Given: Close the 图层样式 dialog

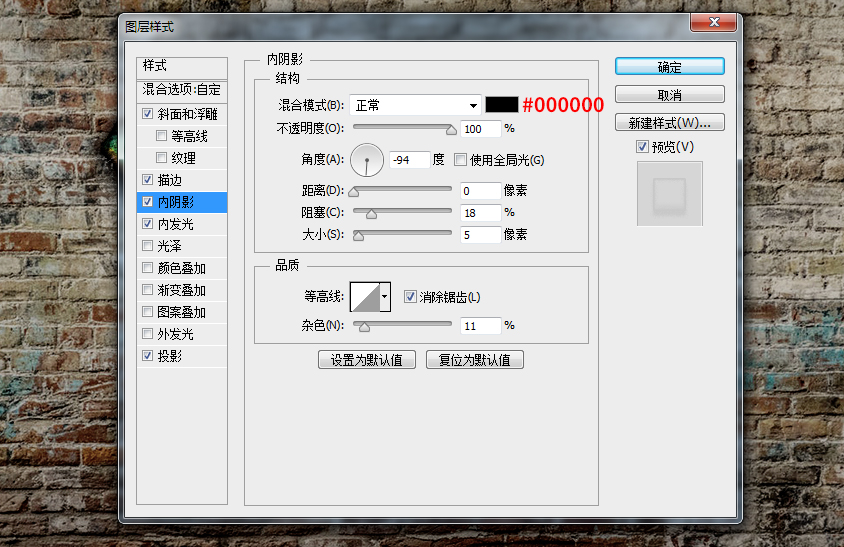Looking at the screenshot, I should click(714, 22).
